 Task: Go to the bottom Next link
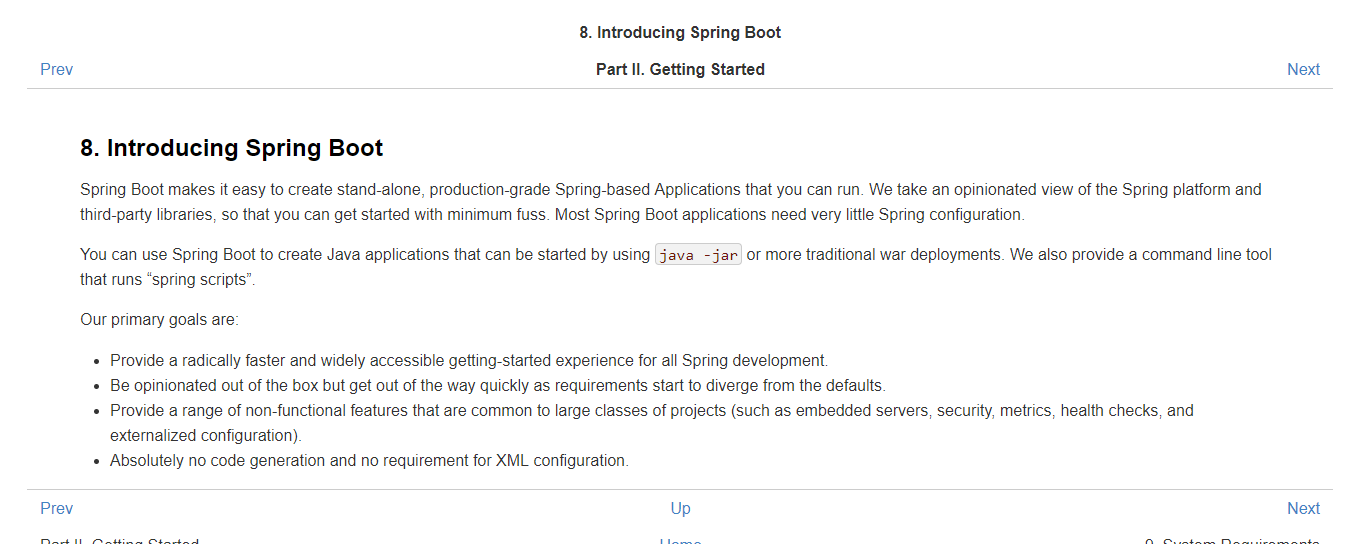1303,508
